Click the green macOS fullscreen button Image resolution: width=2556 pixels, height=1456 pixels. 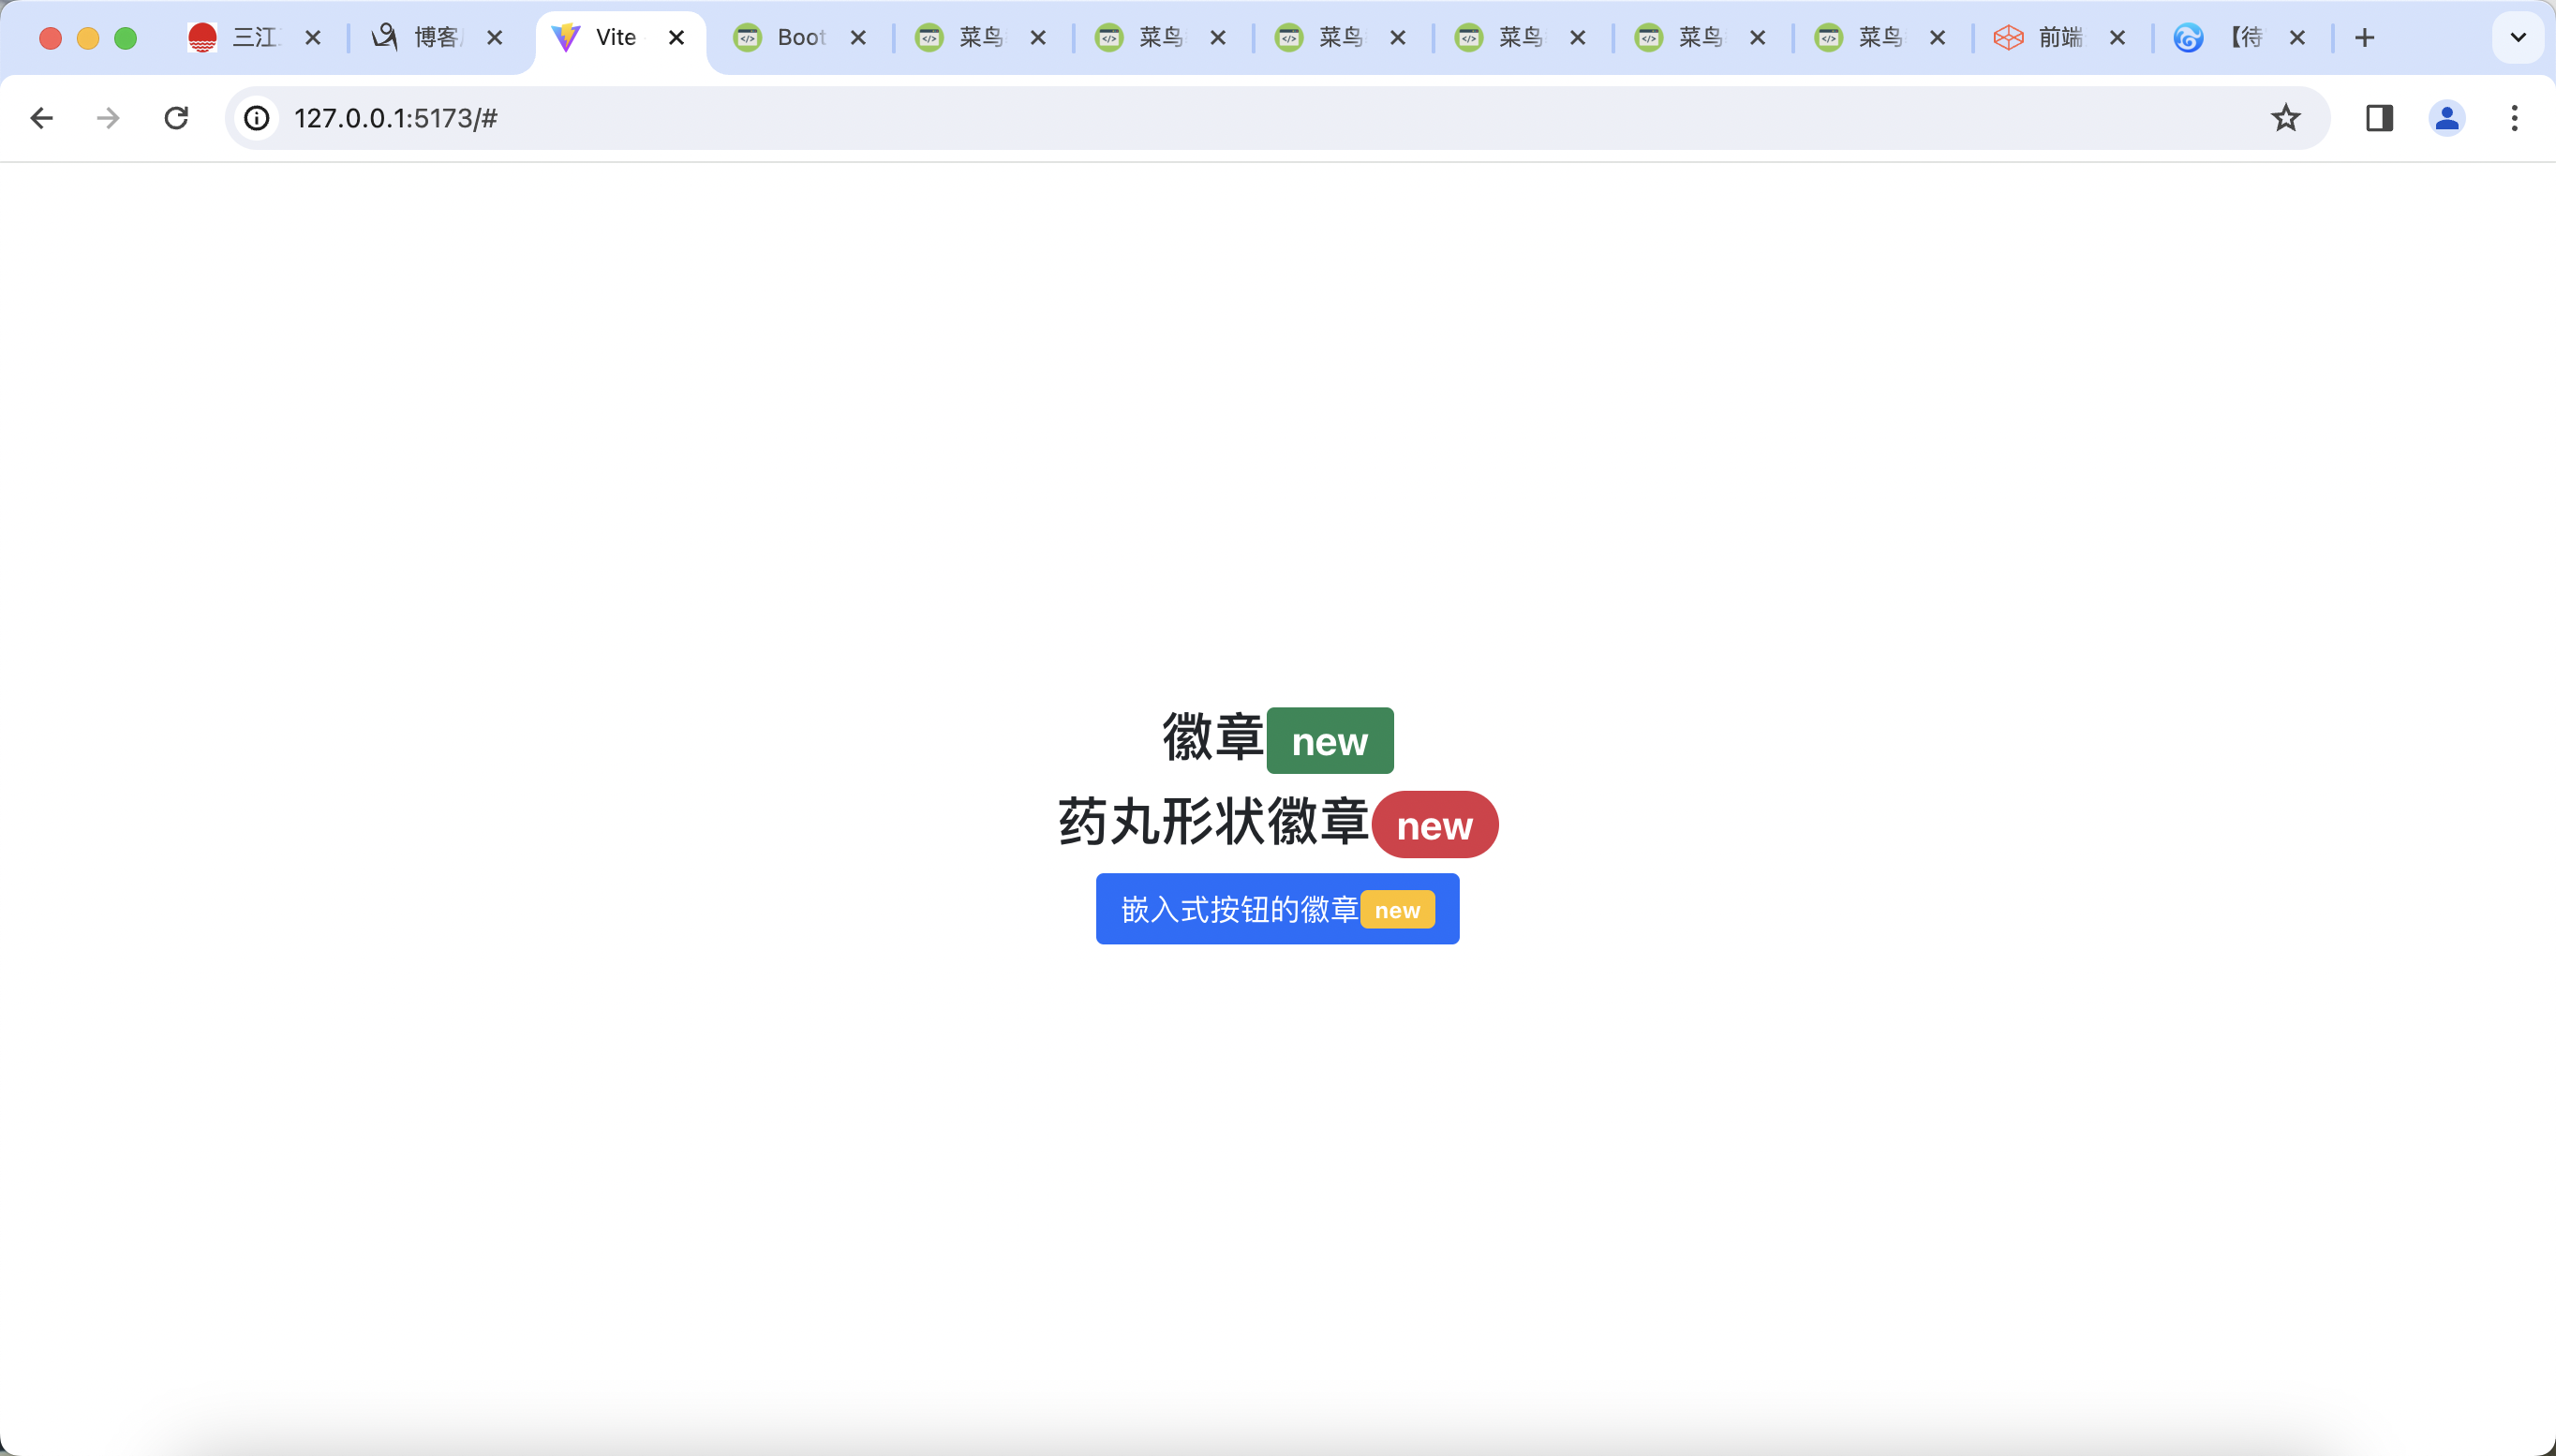click(x=126, y=38)
